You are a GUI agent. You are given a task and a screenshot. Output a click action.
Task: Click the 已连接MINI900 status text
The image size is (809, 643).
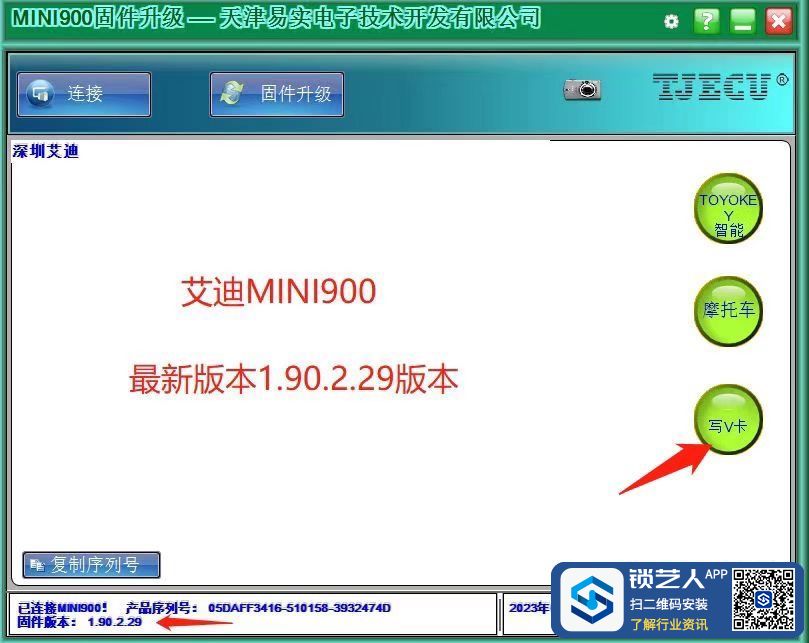pos(62,608)
